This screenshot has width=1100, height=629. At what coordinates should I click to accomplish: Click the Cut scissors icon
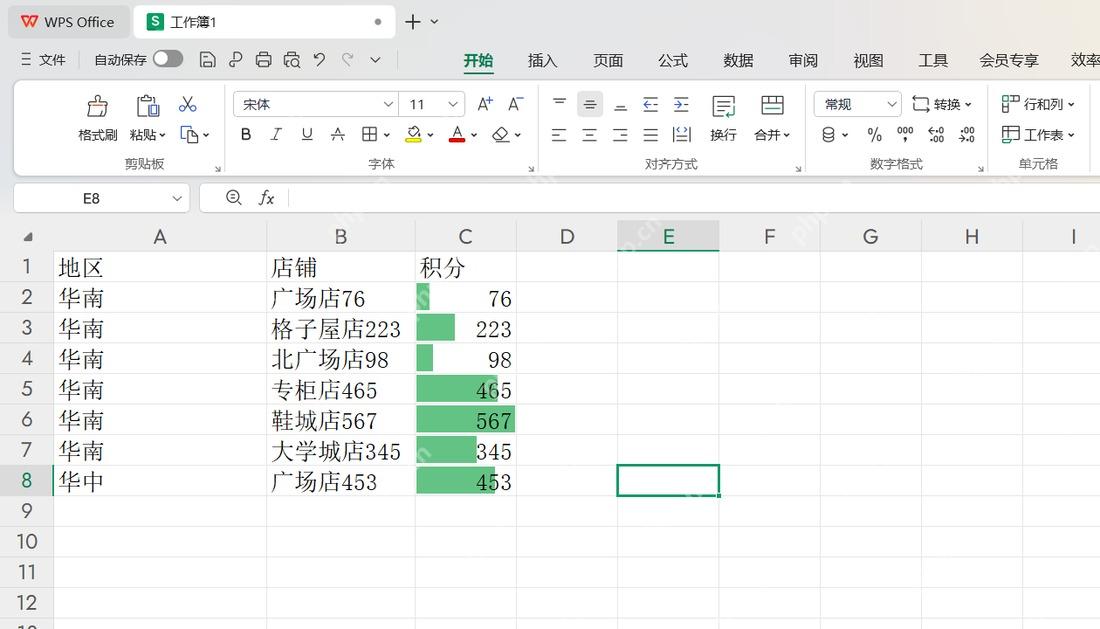pyautogui.click(x=187, y=104)
